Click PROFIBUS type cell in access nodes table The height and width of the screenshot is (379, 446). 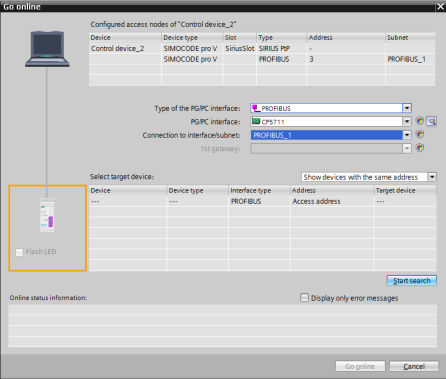pos(281,59)
